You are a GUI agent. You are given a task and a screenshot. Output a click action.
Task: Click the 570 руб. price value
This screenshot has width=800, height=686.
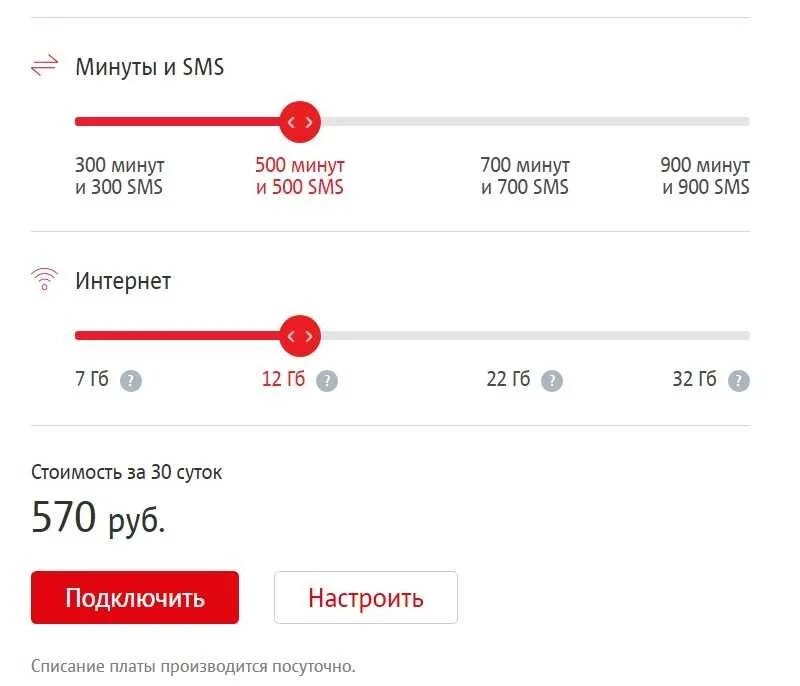coord(98,518)
